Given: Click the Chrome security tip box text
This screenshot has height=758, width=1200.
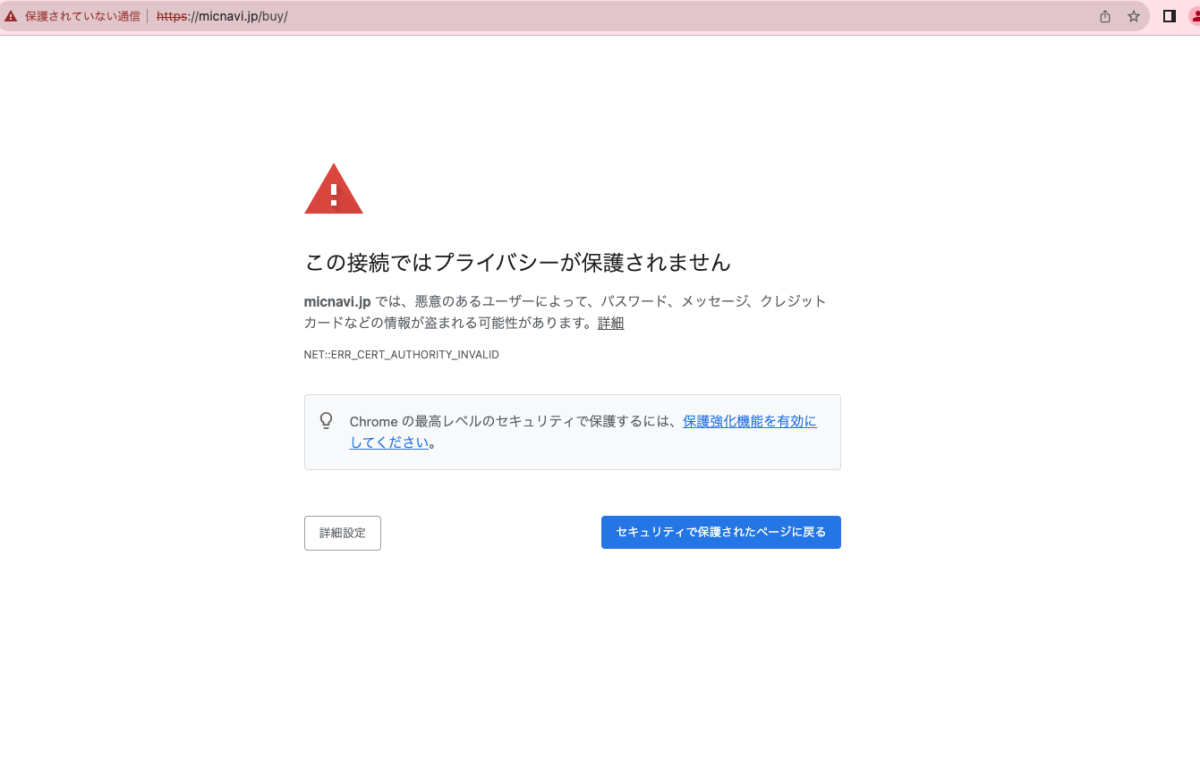Looking at the screenshot, I should [514, 422].
